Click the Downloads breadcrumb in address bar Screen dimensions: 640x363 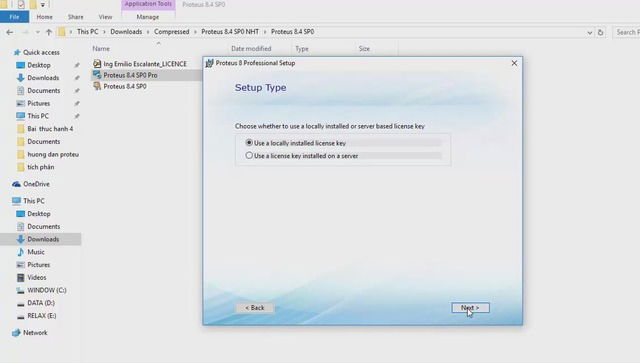[x=126, y=32]
